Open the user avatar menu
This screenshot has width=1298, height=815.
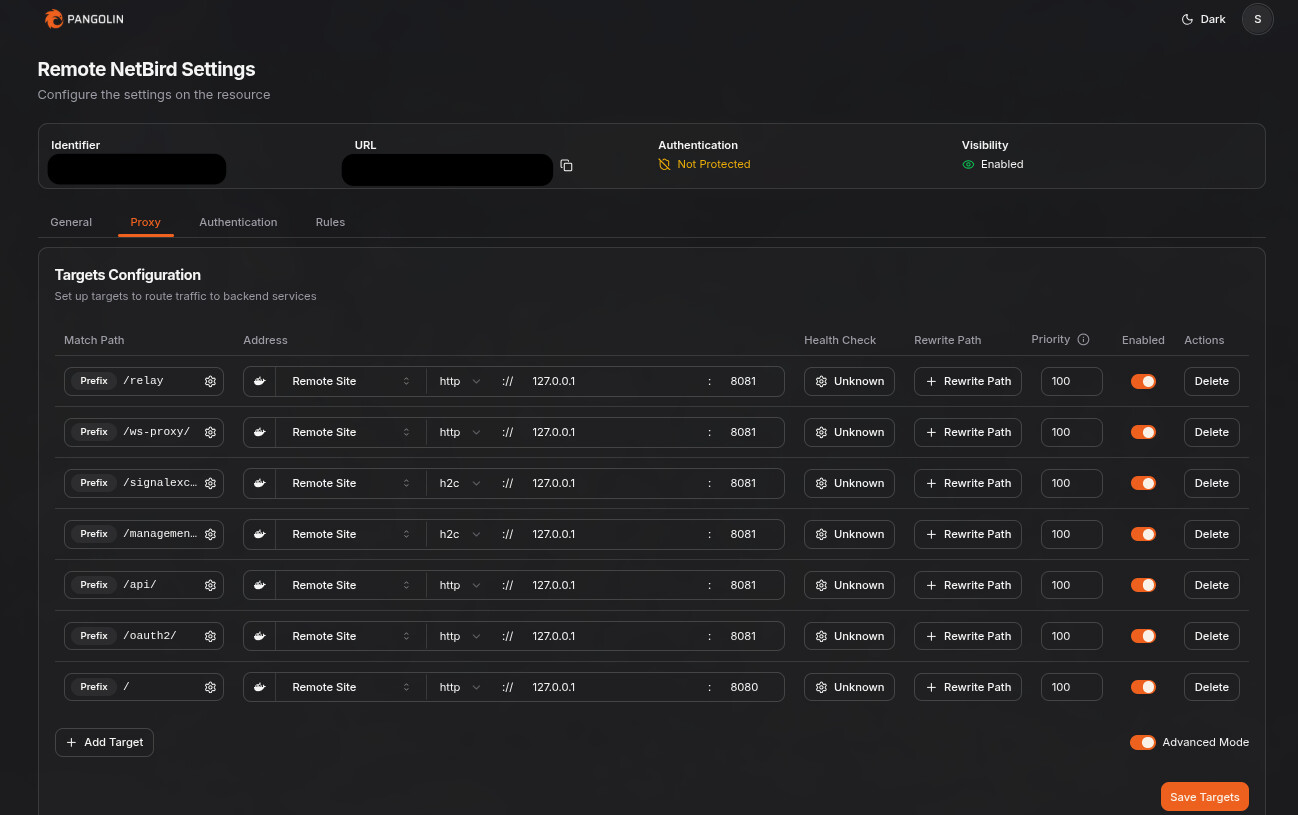point(1257,19)
